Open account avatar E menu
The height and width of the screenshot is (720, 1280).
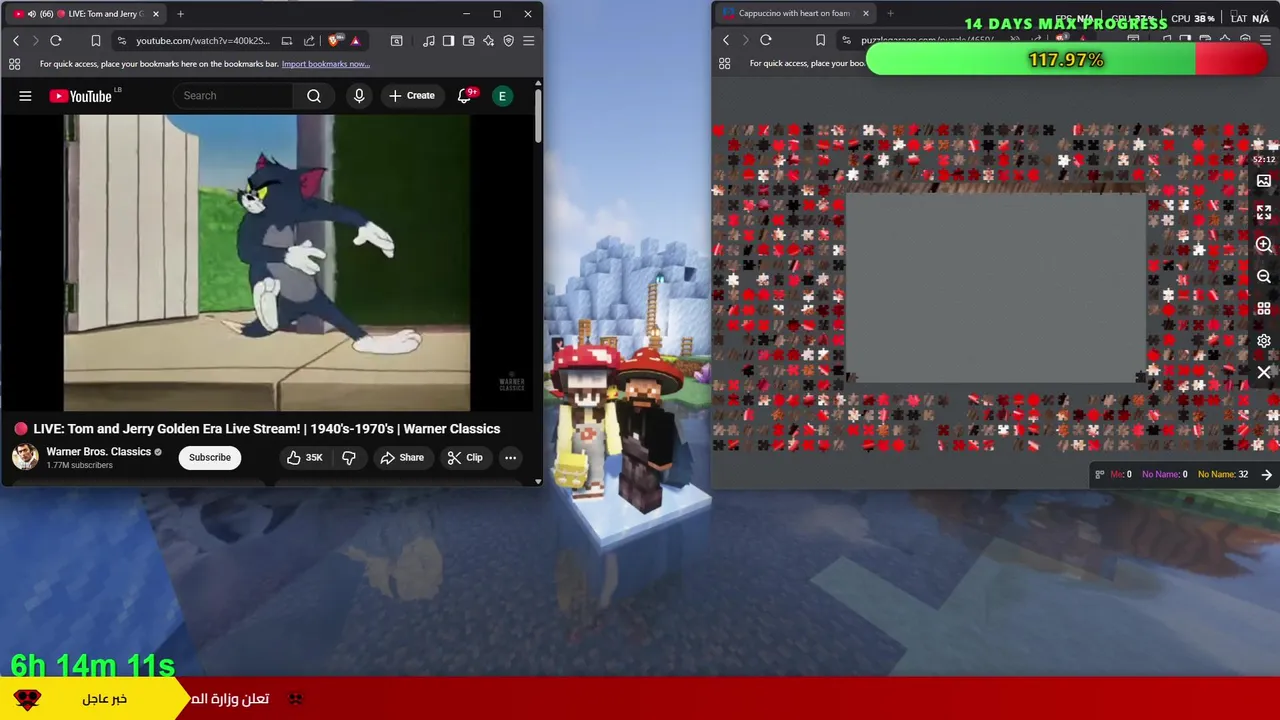pos(502,96)
